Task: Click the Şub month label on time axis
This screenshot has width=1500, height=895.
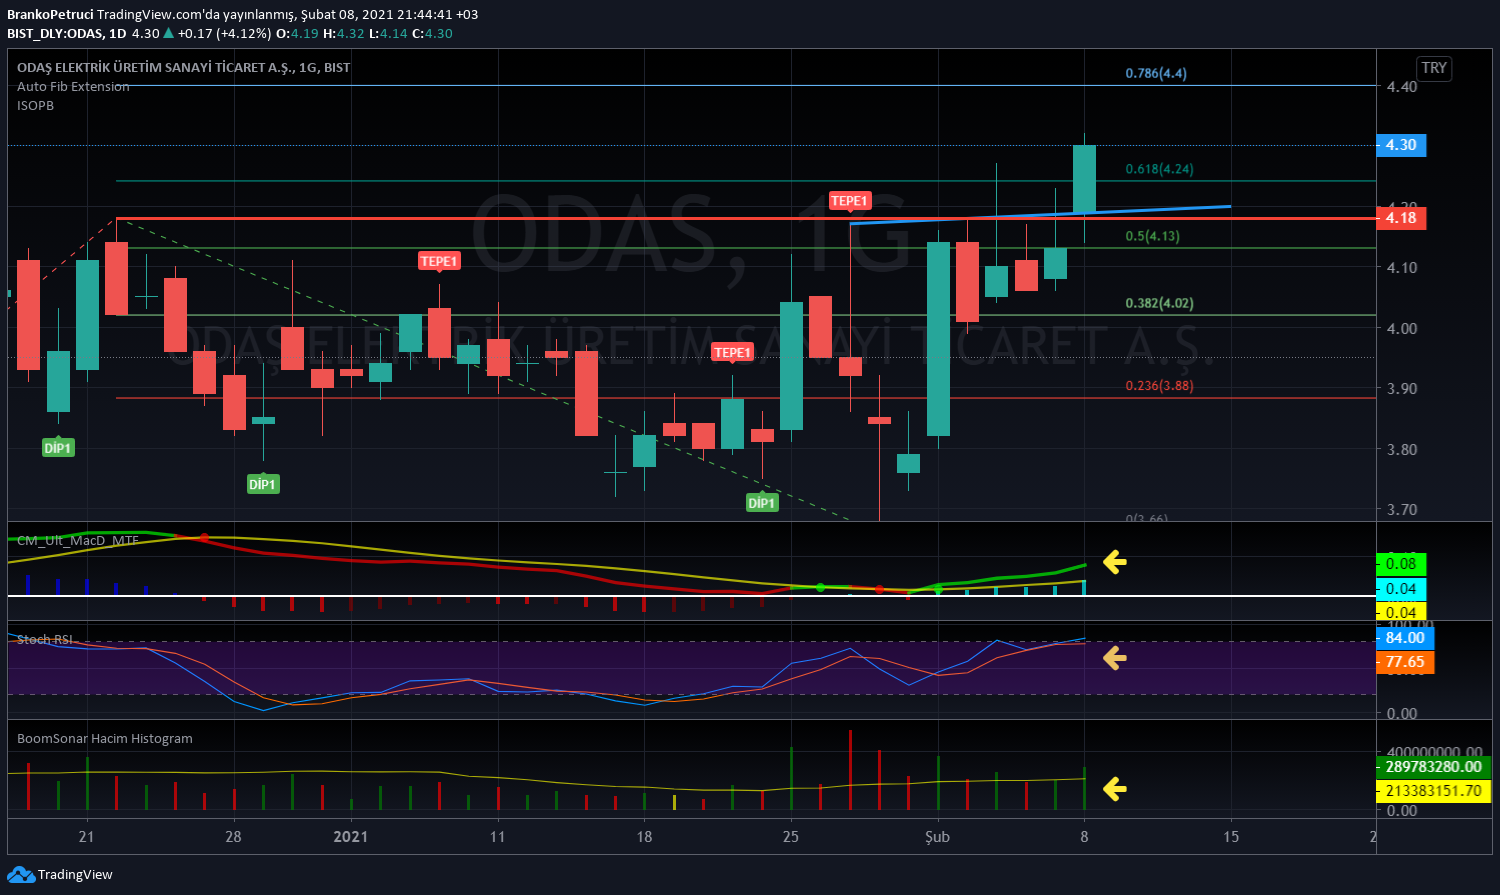Action: coord(937,836)
